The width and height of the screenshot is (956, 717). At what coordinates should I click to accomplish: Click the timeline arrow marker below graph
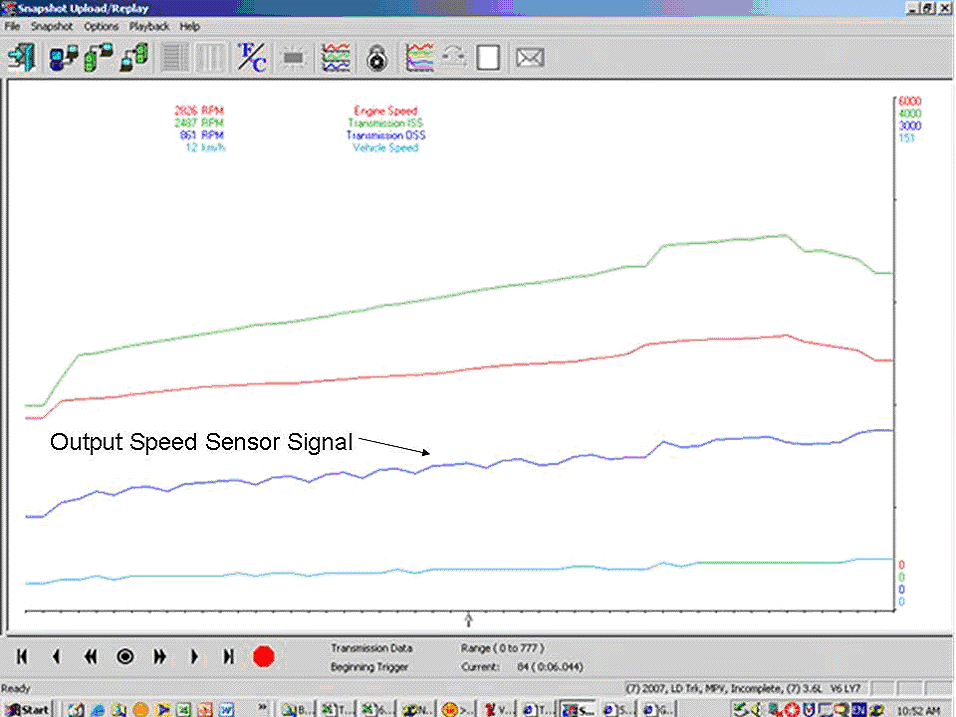[x=467, y=620]
